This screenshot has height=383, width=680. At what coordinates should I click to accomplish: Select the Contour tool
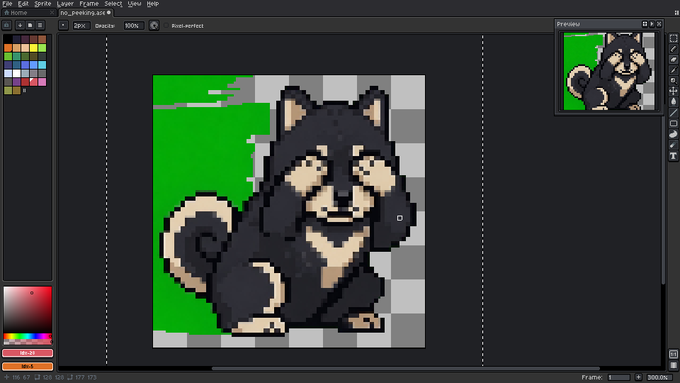(673, 134)
